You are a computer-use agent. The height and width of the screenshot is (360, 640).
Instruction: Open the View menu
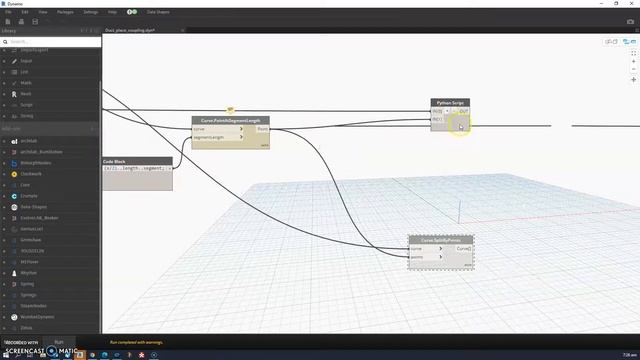click(x=43, y=12)
